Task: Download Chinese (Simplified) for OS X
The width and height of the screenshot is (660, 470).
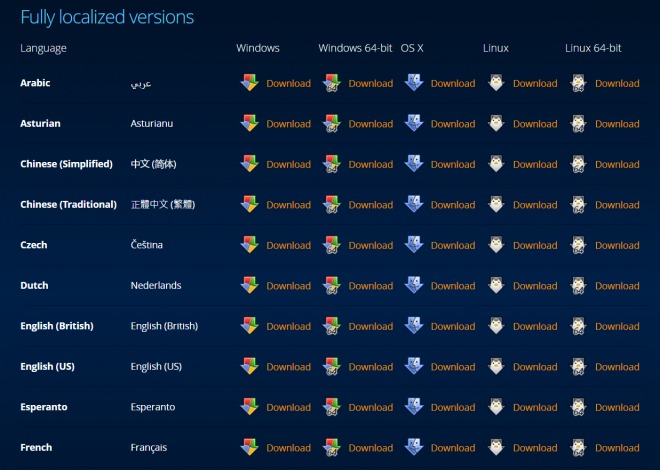Action: point(453,164)
